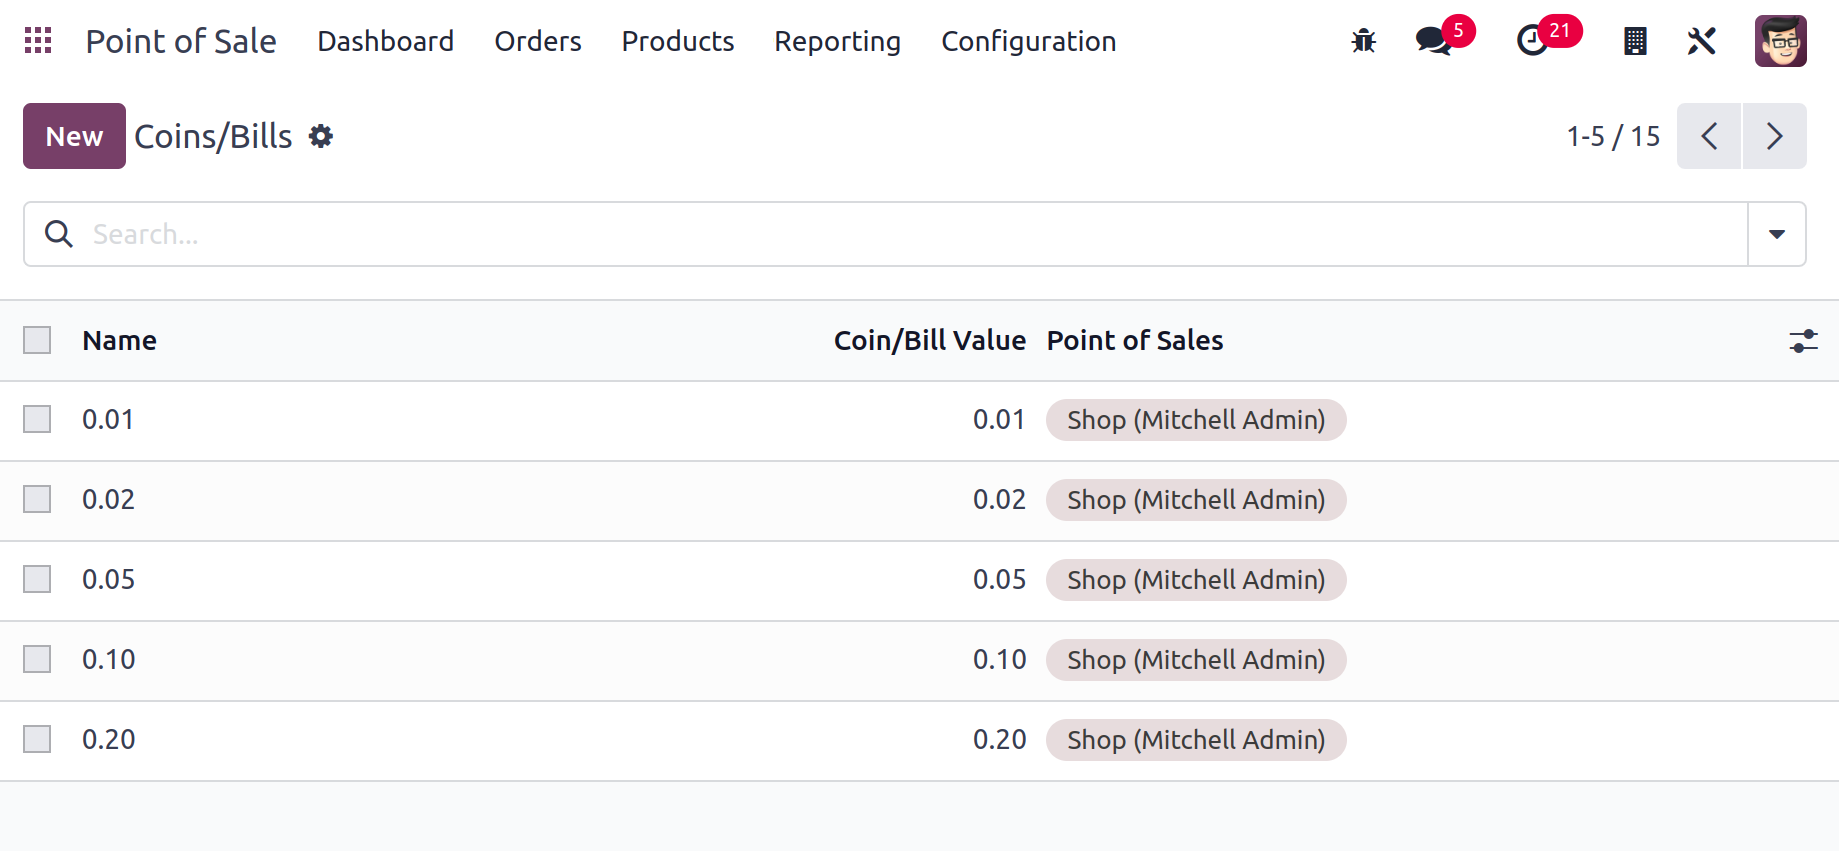
Task: Open the Reporting menu
Action: coord(838,41)
